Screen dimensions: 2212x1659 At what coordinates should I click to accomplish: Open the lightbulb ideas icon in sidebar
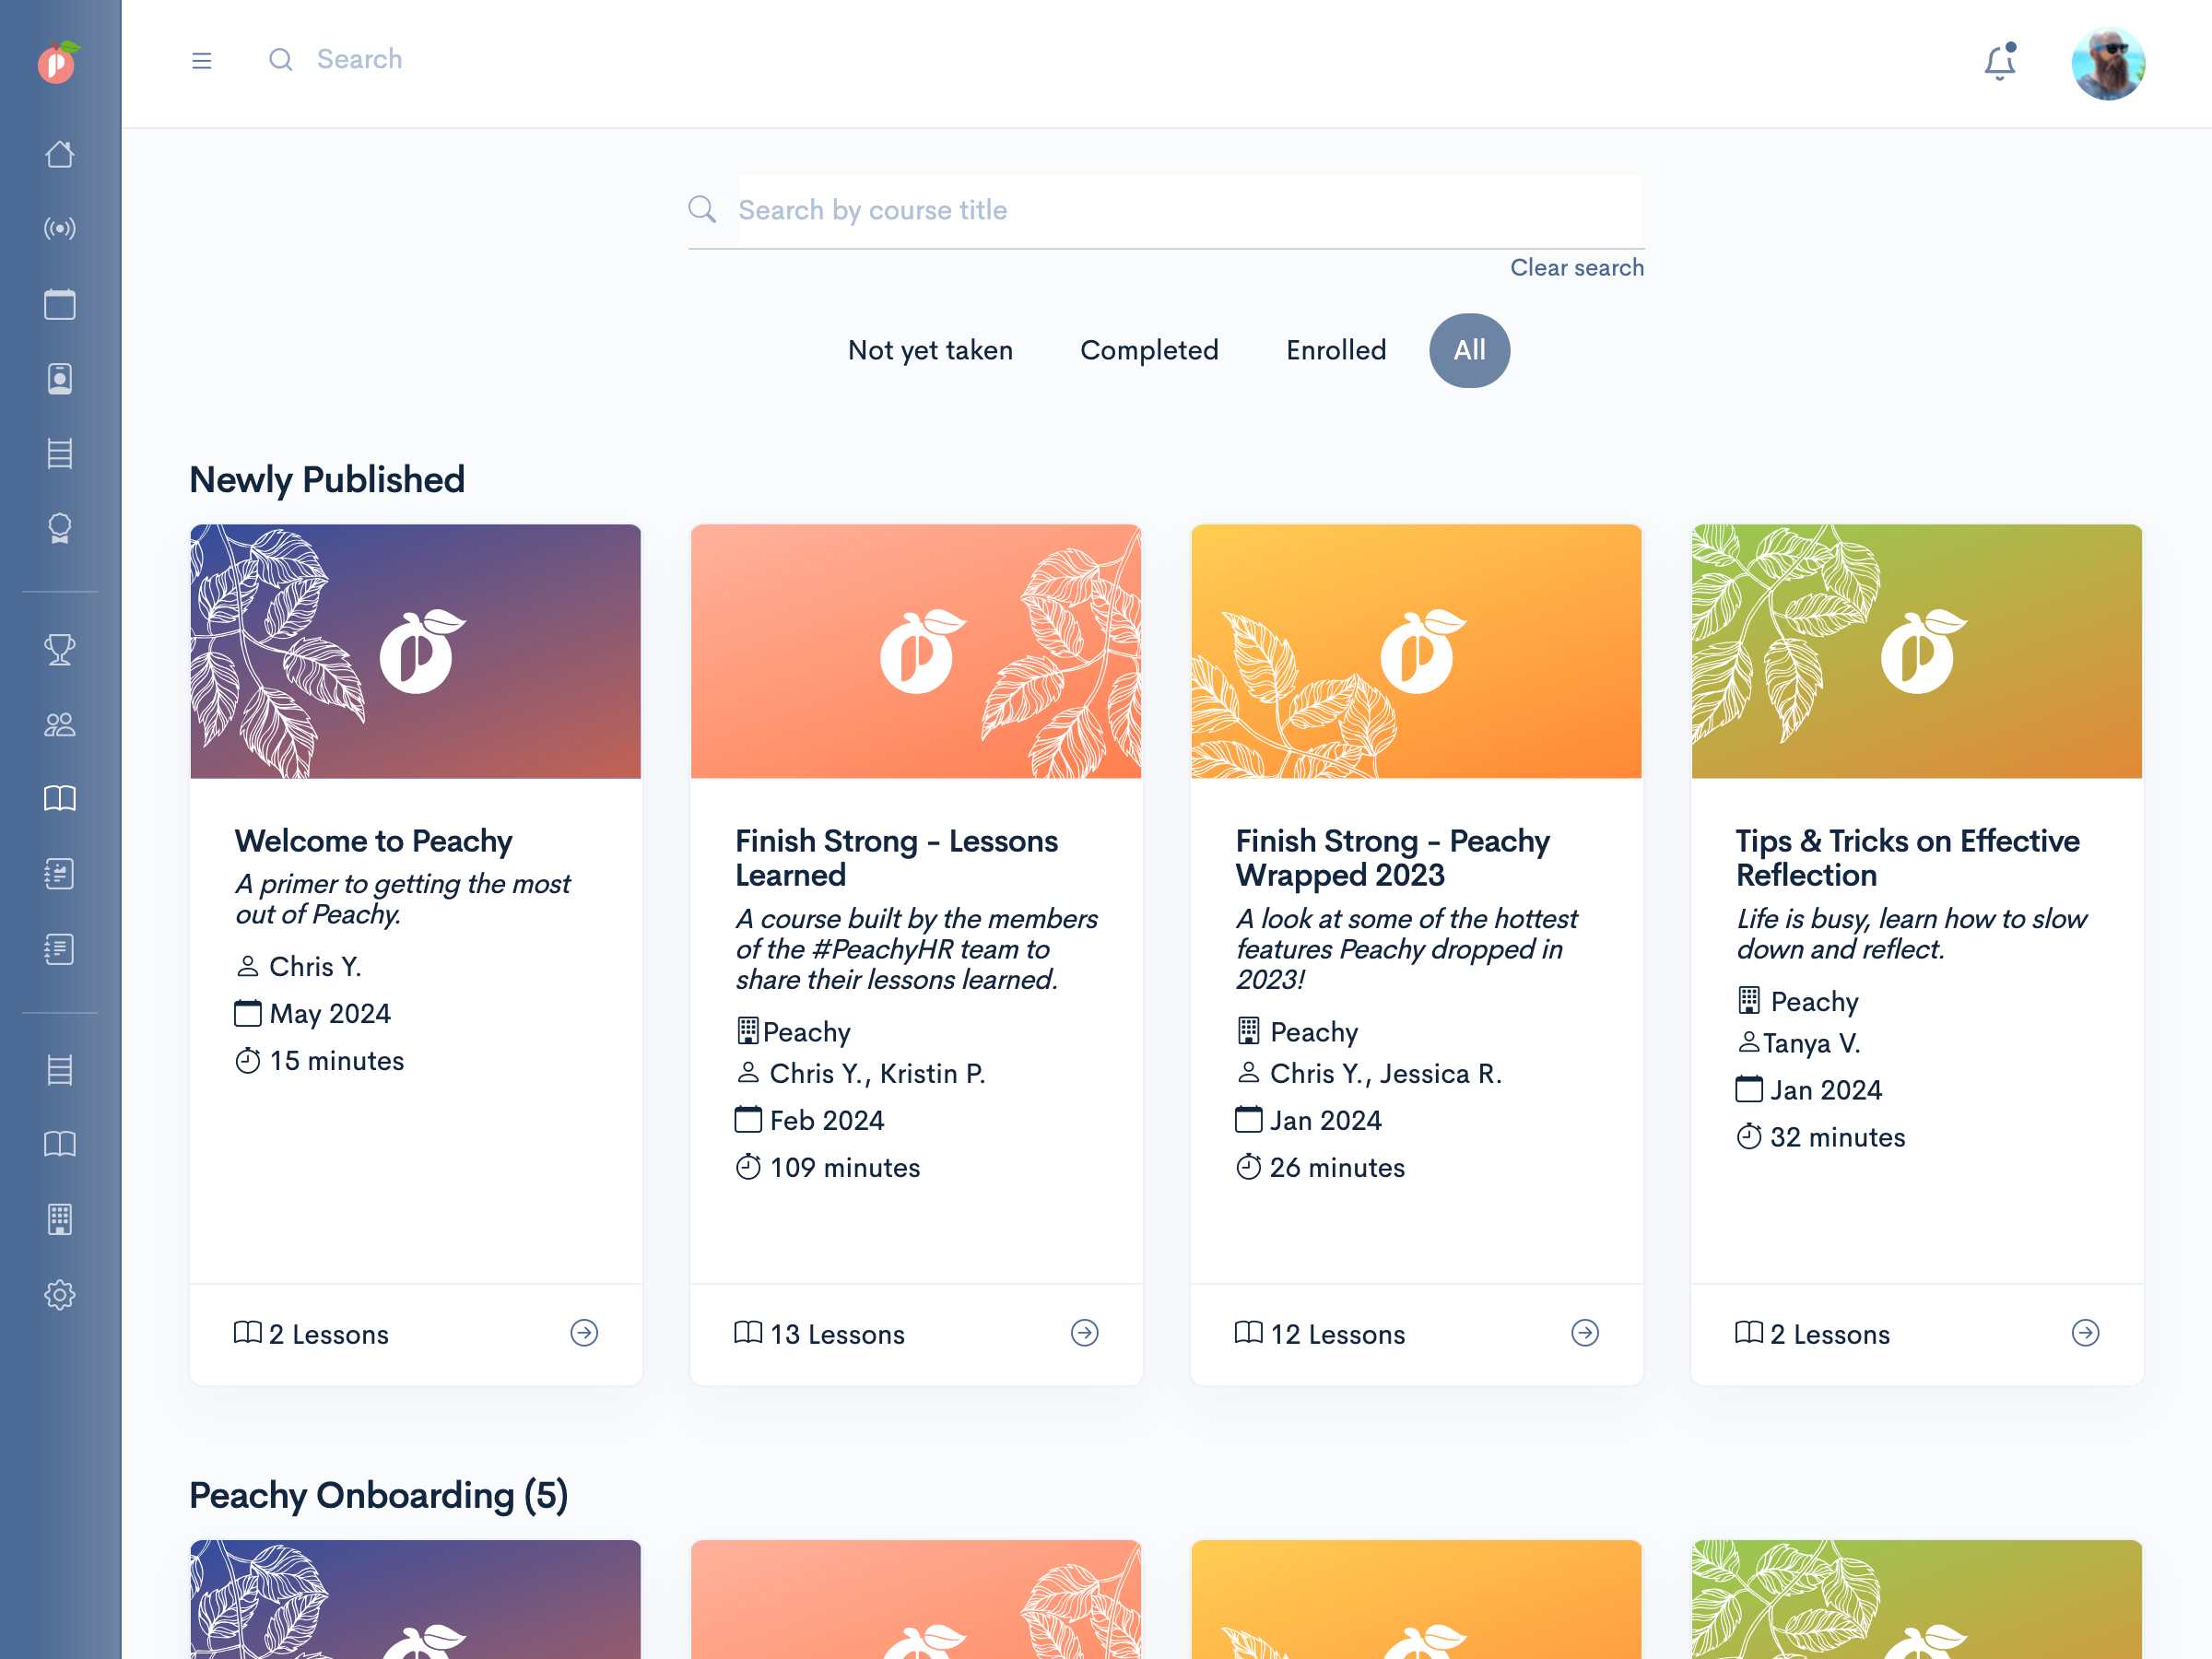[x=60, y=529]
